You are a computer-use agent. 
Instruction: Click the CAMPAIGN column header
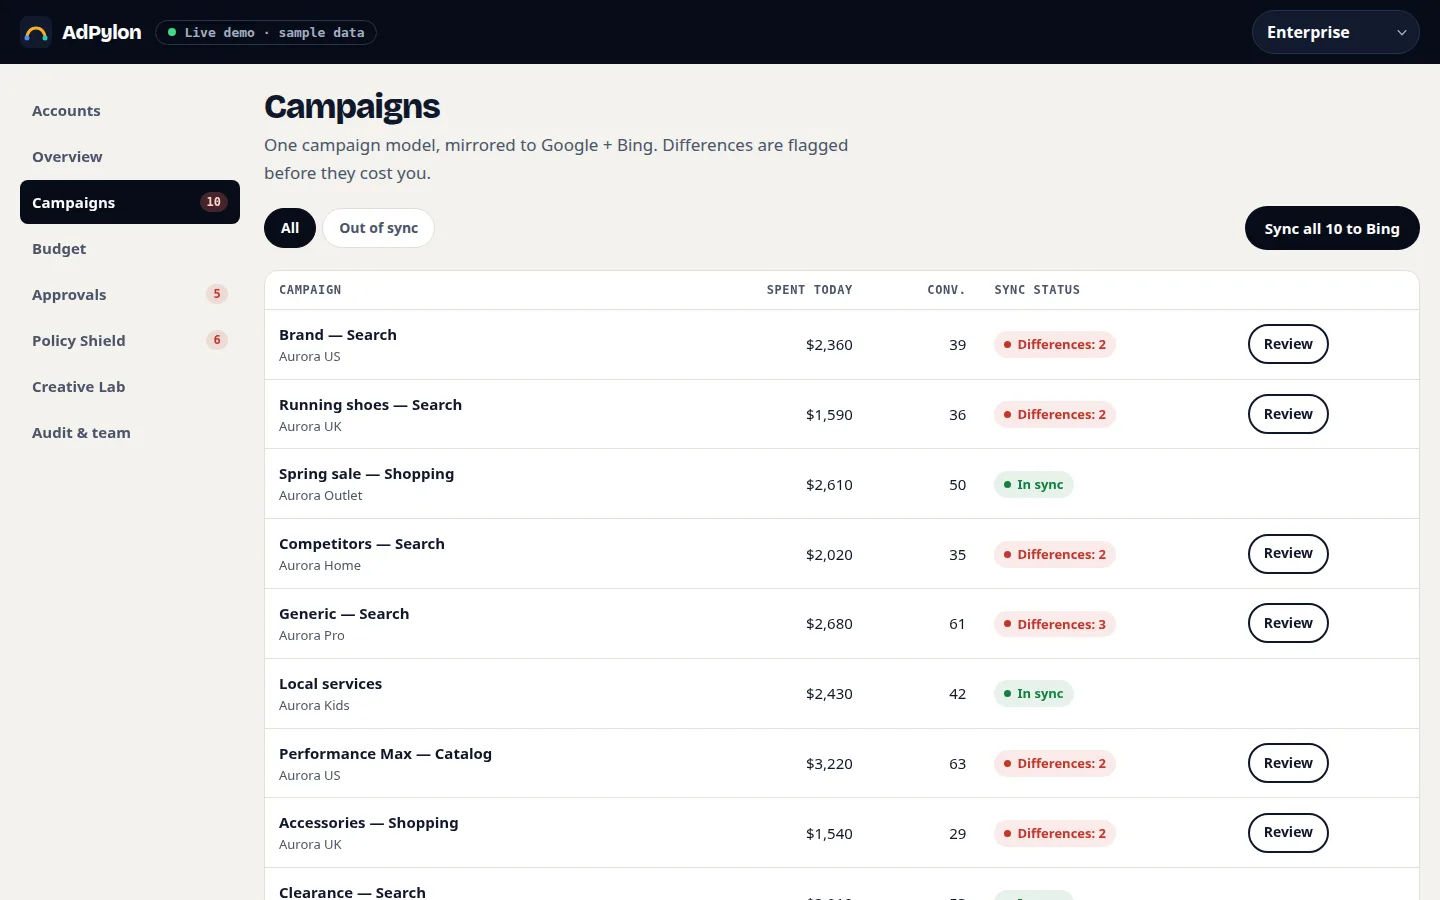click(x=310, y=290)
